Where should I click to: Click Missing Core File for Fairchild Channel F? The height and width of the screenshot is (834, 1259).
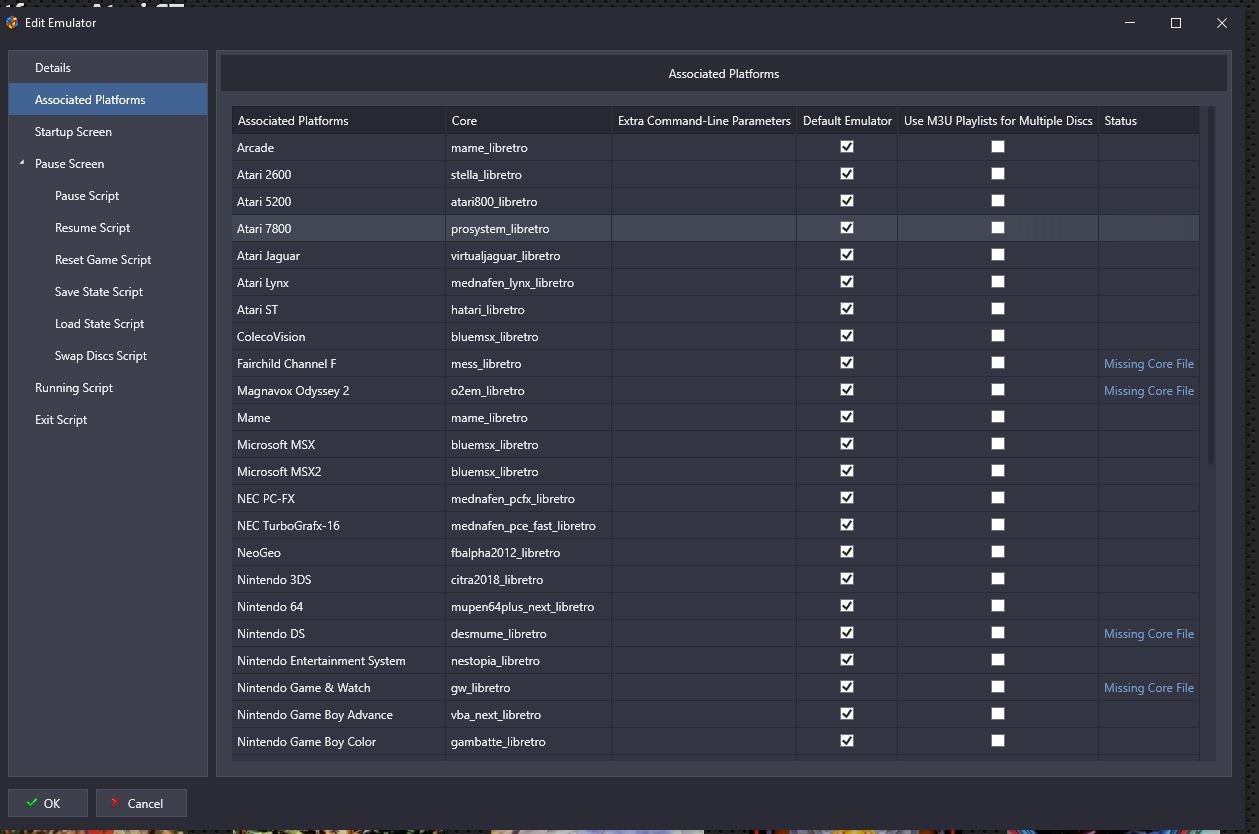coord(1149,364)
